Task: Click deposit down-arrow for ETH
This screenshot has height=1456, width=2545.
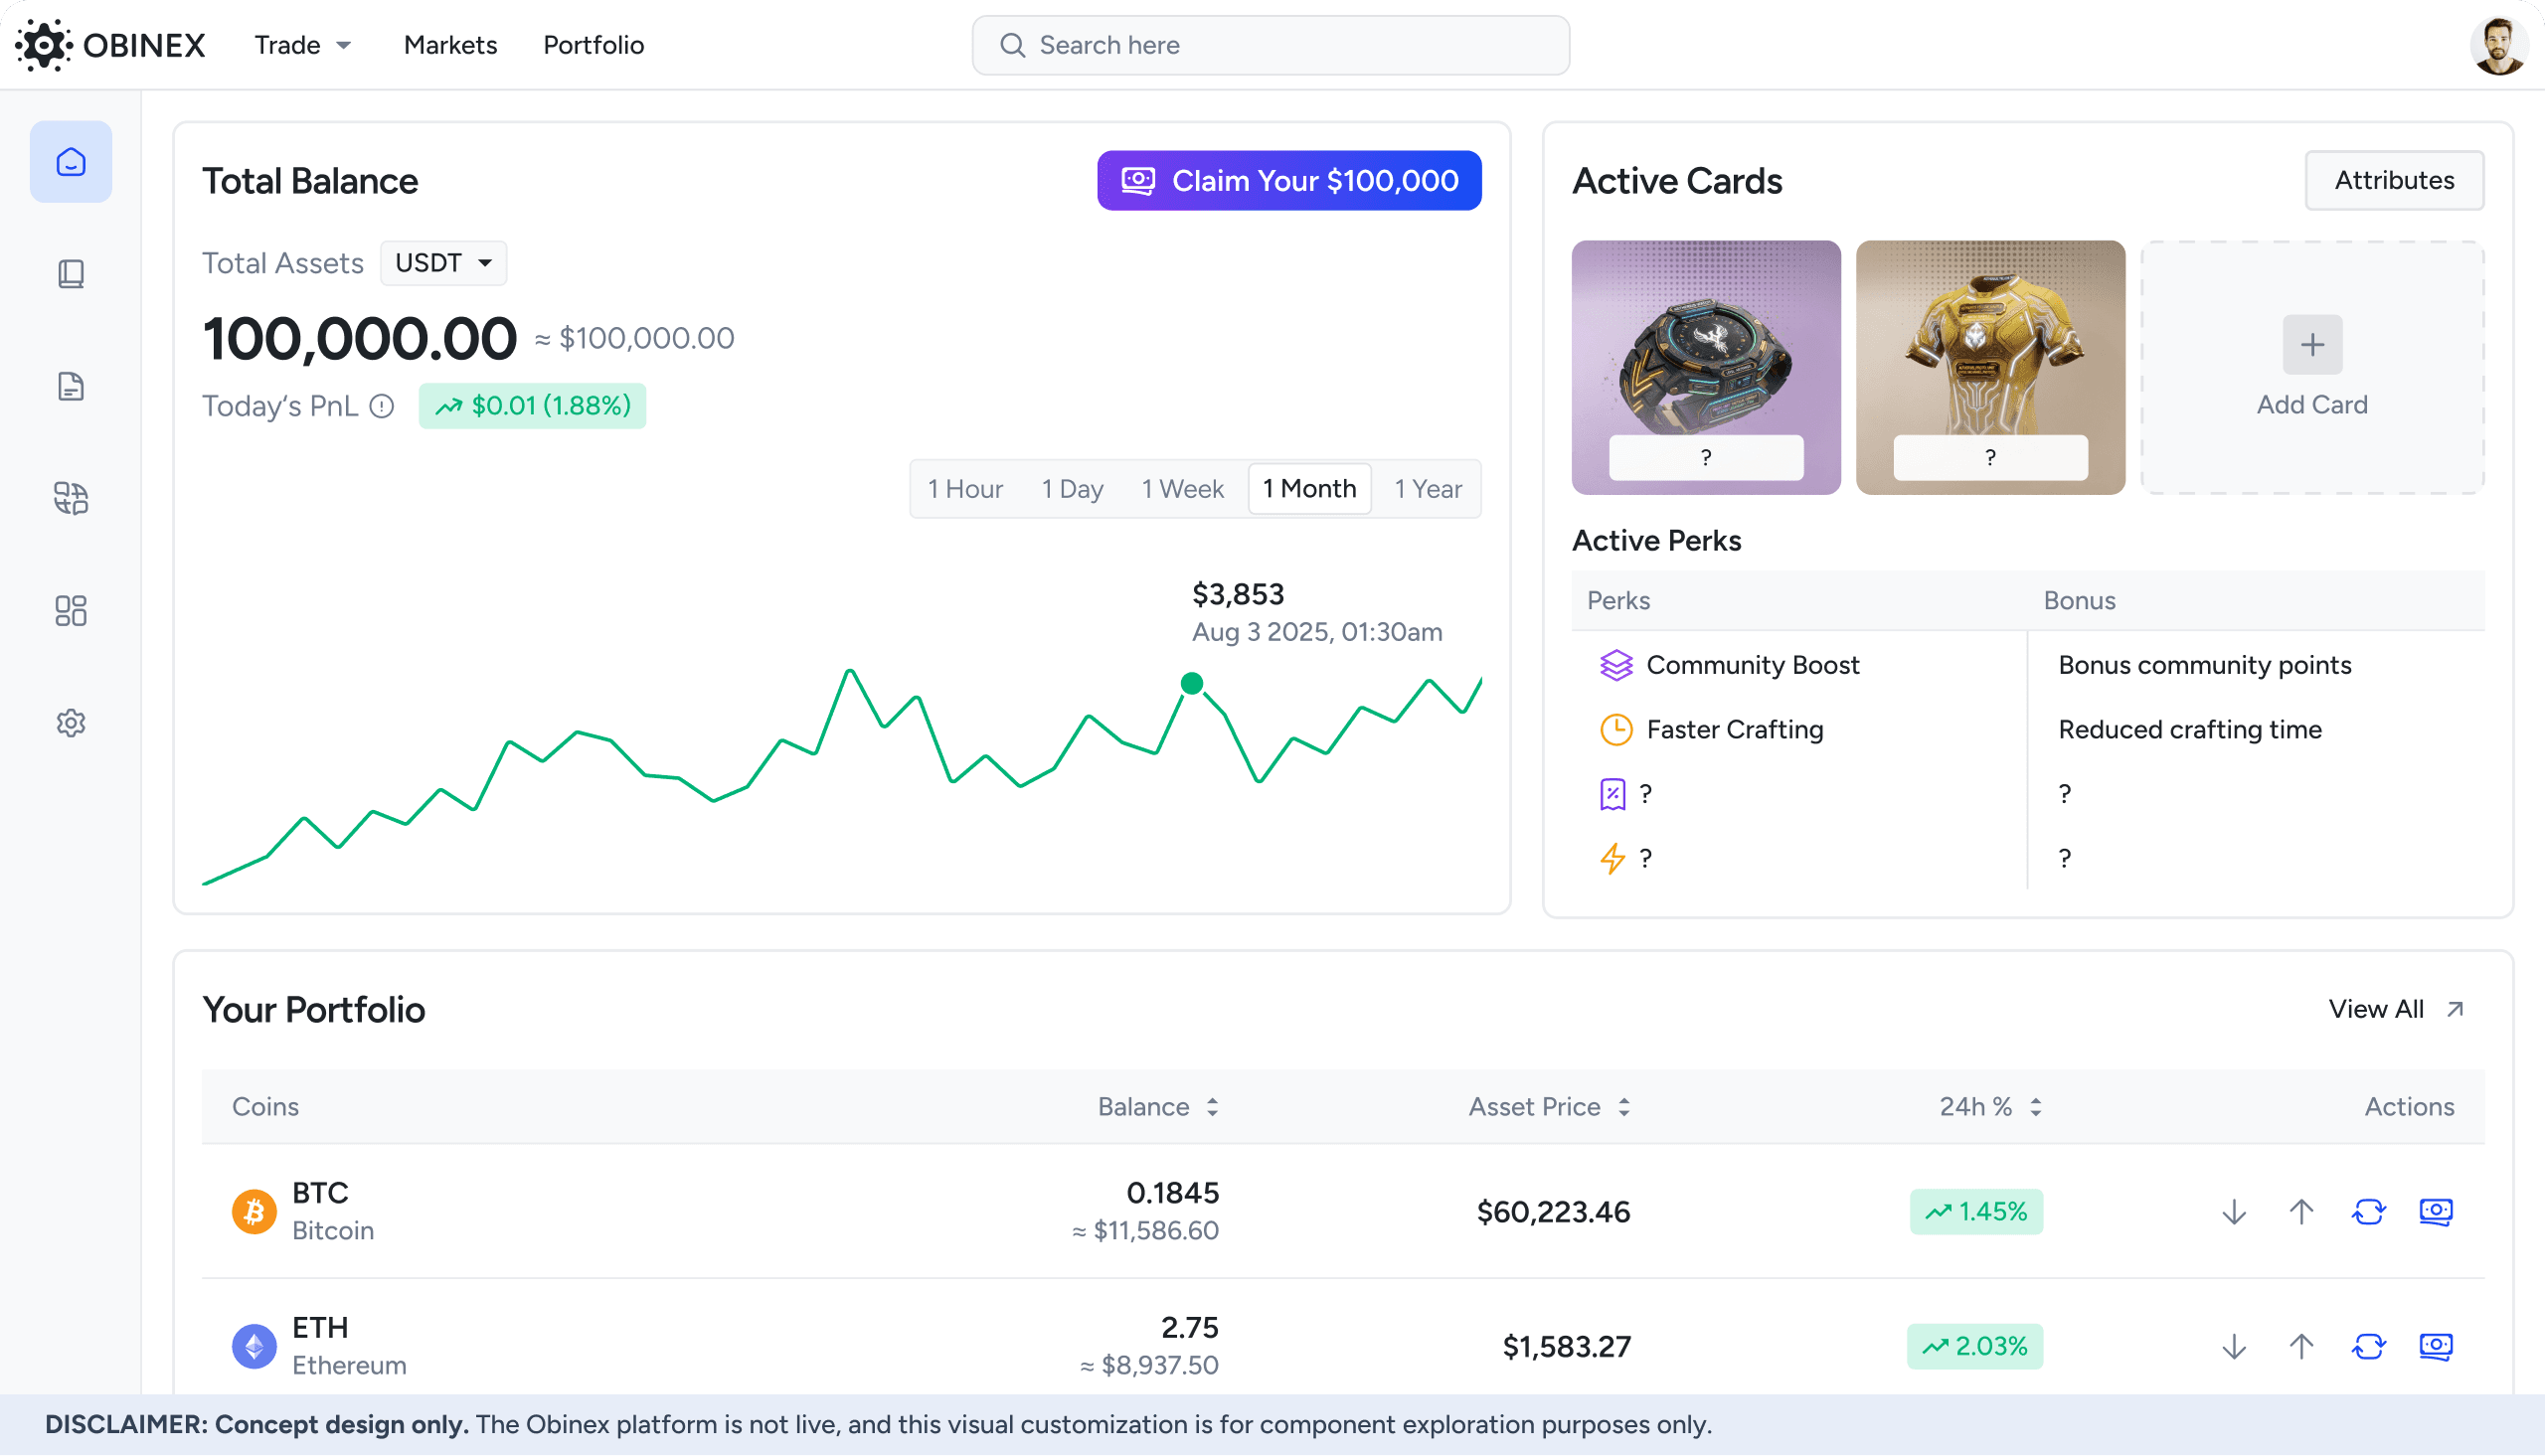Action: point(2234,1347)
